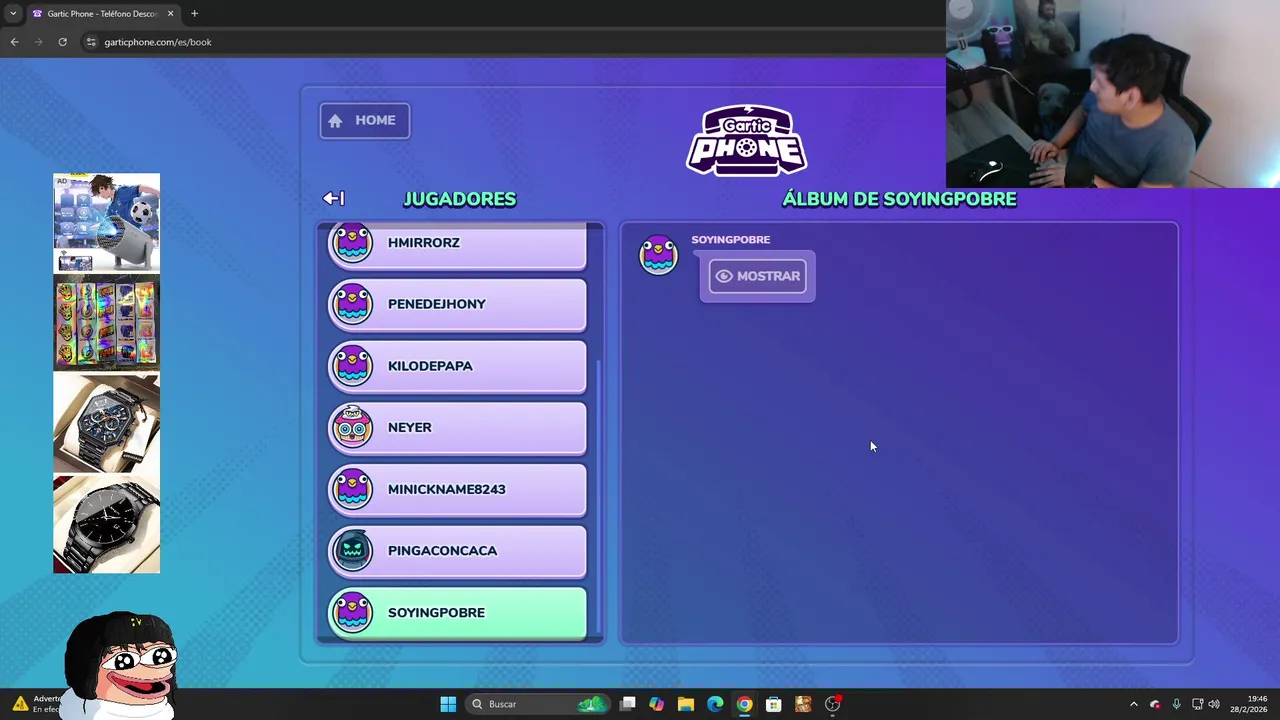Open File Explorer from the taskbar
This screenshot has width=1280, height=720.
tap(685, 704)
